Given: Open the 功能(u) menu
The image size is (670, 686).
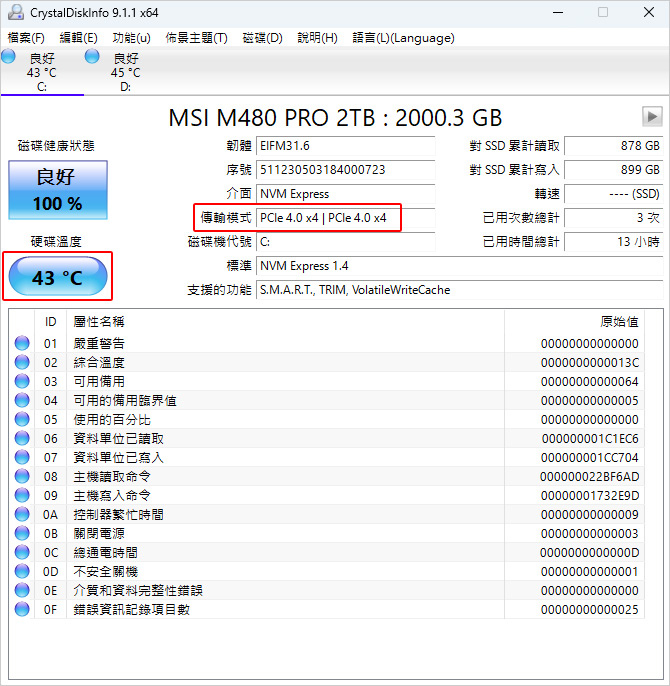Looking at the screenshot, I should pos(131,38).
